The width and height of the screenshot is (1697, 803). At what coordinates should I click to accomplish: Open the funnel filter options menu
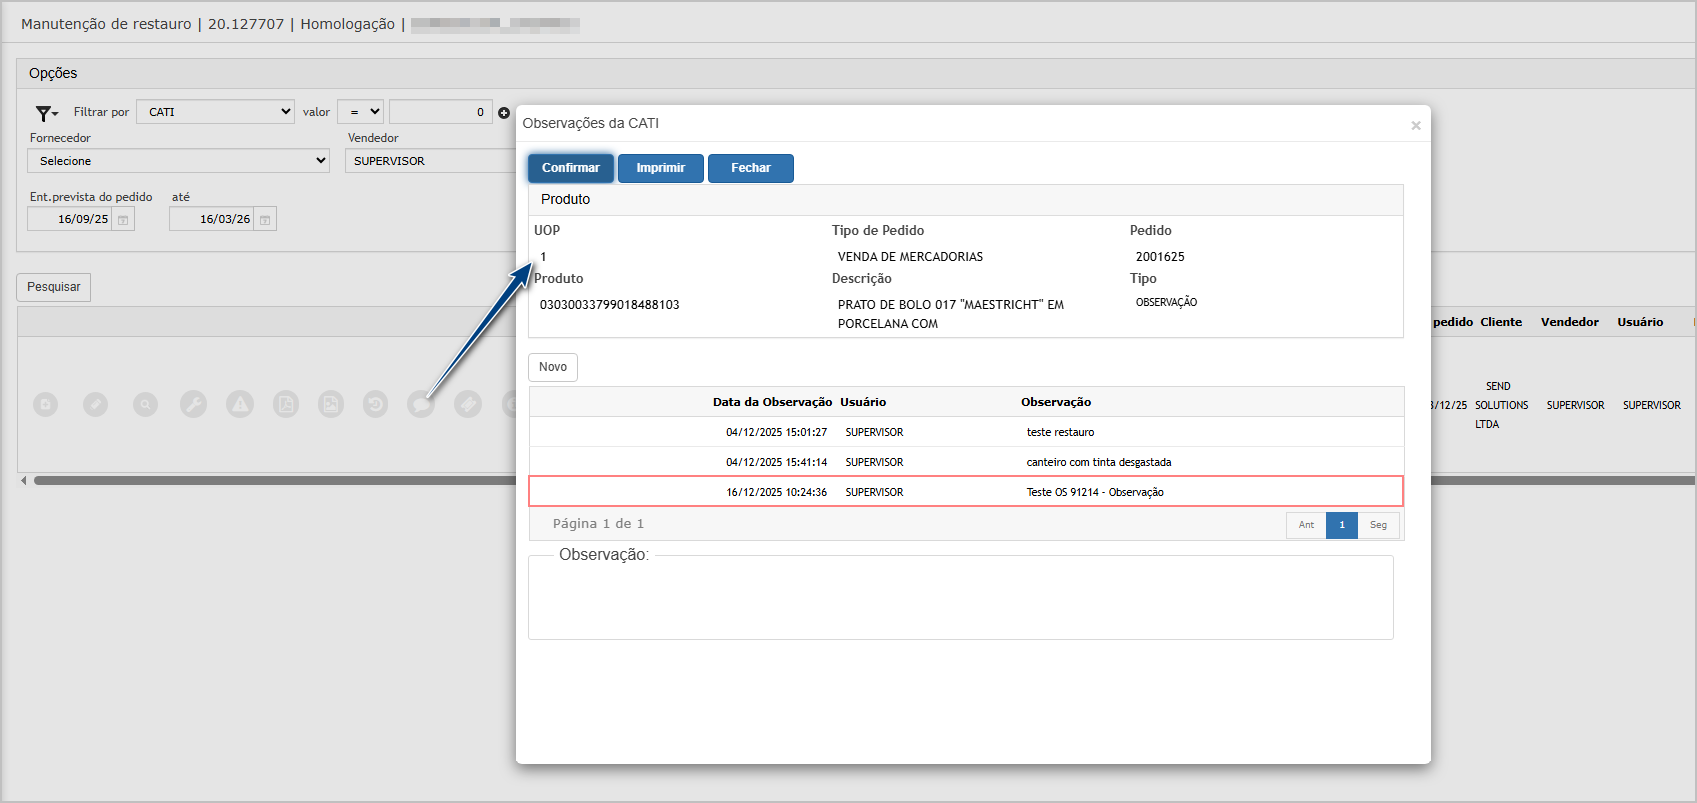(x=46, y=113)
